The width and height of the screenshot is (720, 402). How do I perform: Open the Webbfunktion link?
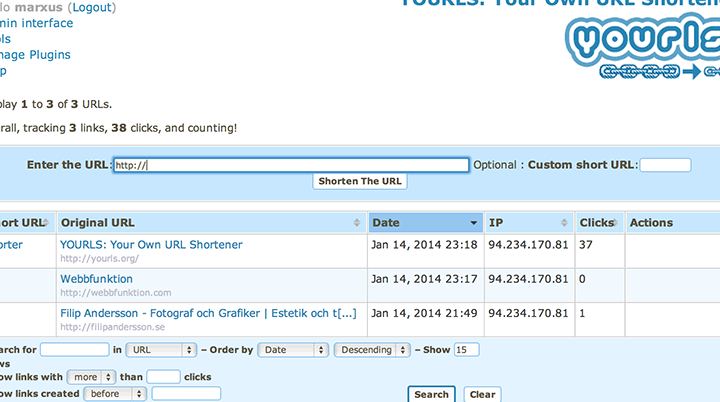tap(96, 279)
